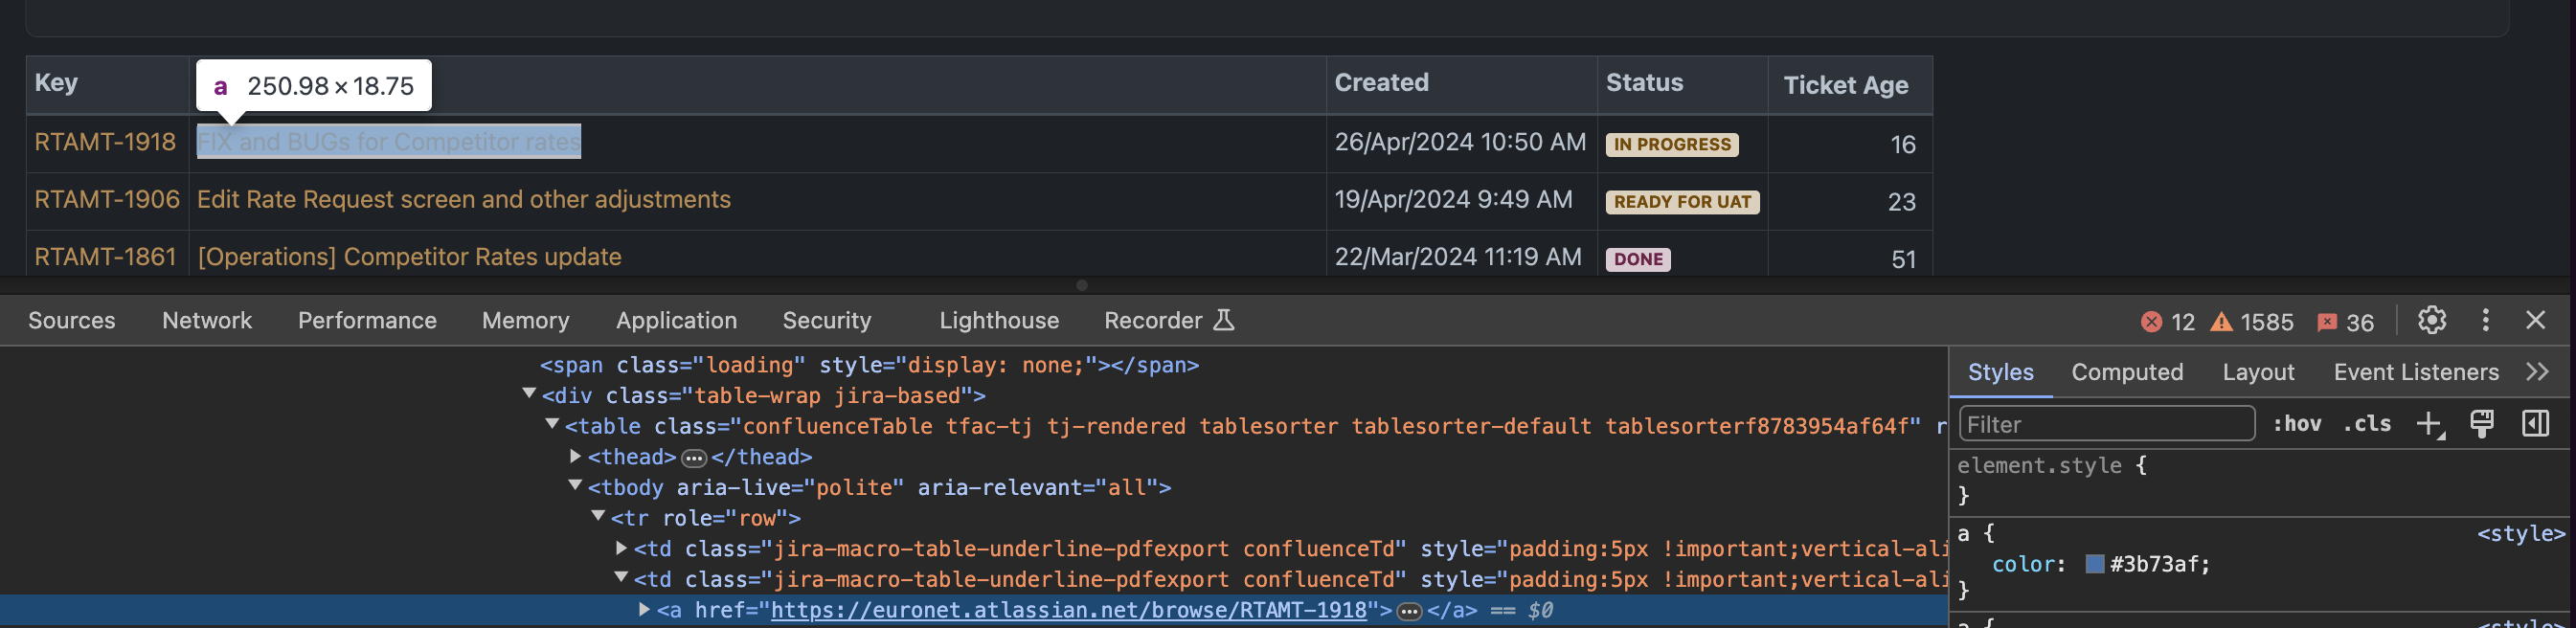Open the euronet.atlassian.net RTAMT-1918 href link

1068,610
